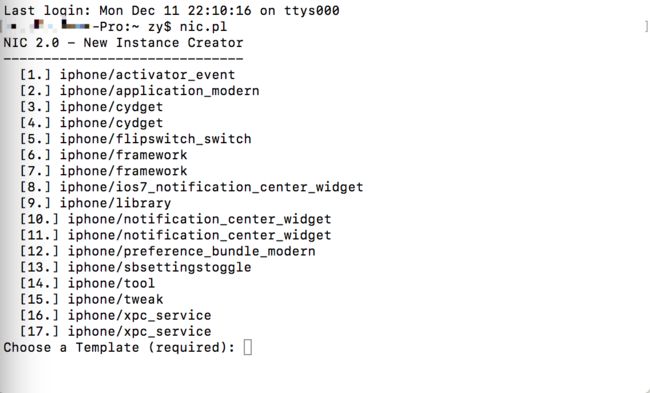Select option [17.] iphone/xpc_service
Viewport: 650px width, 393px height.
[115, 332]
